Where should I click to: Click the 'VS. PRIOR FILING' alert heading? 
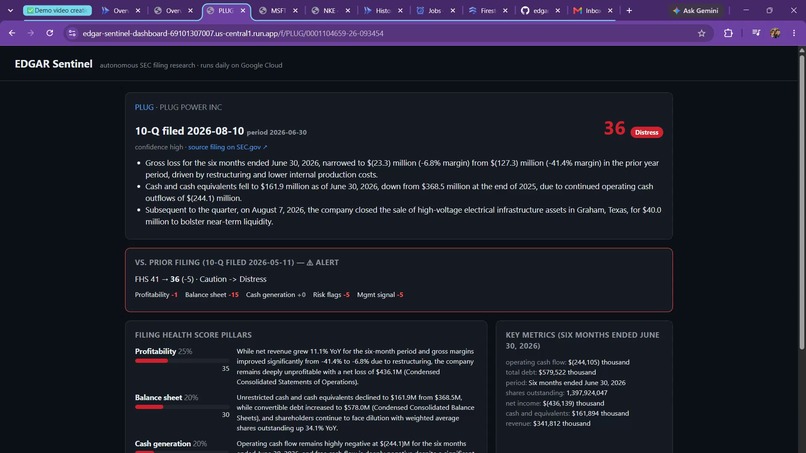237,262
